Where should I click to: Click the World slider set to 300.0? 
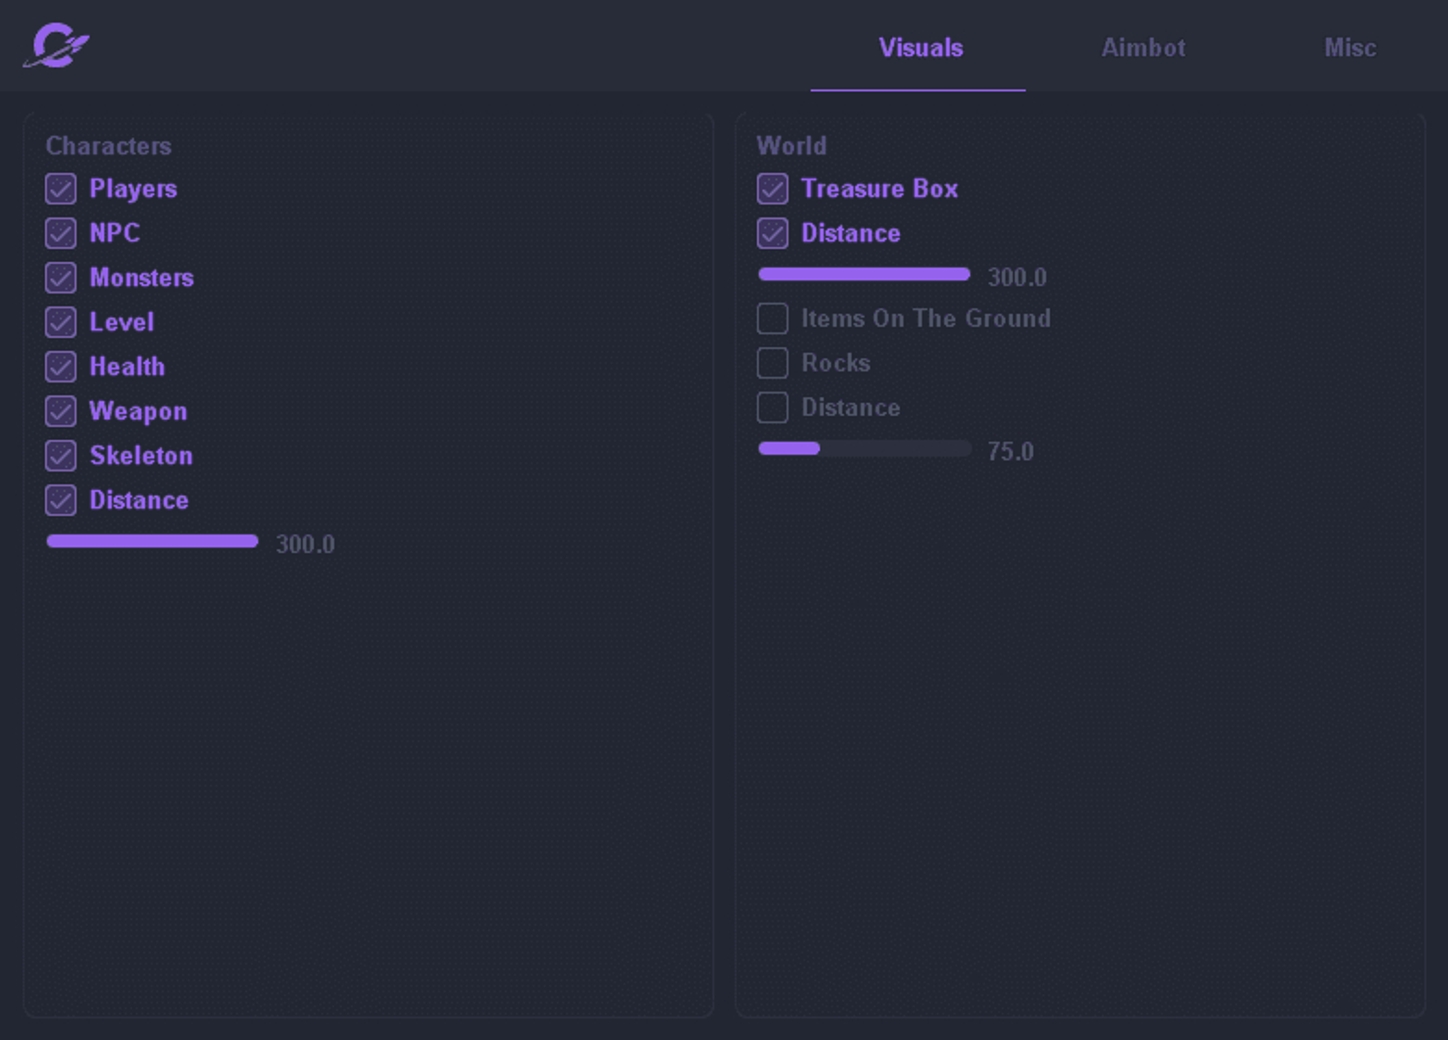(864, 275)
